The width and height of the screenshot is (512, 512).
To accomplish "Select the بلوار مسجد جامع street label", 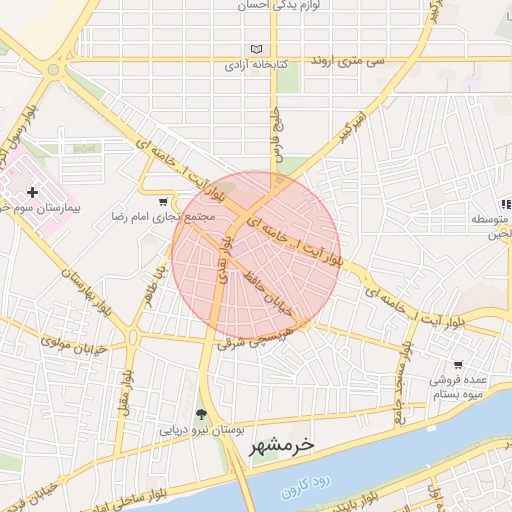I will (x=403, y=382).
